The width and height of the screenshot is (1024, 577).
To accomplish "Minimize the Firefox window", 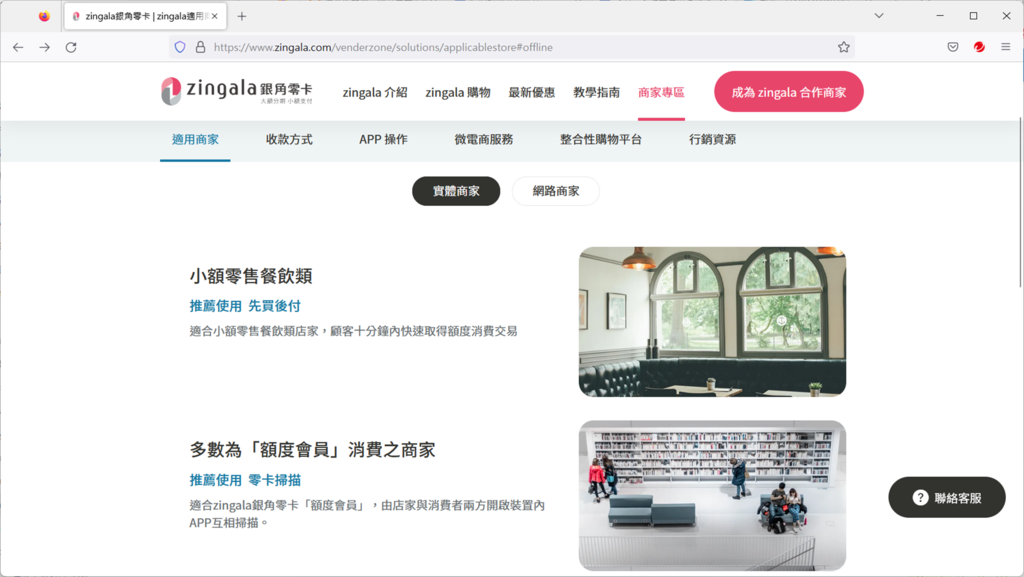I will point(940,16).
